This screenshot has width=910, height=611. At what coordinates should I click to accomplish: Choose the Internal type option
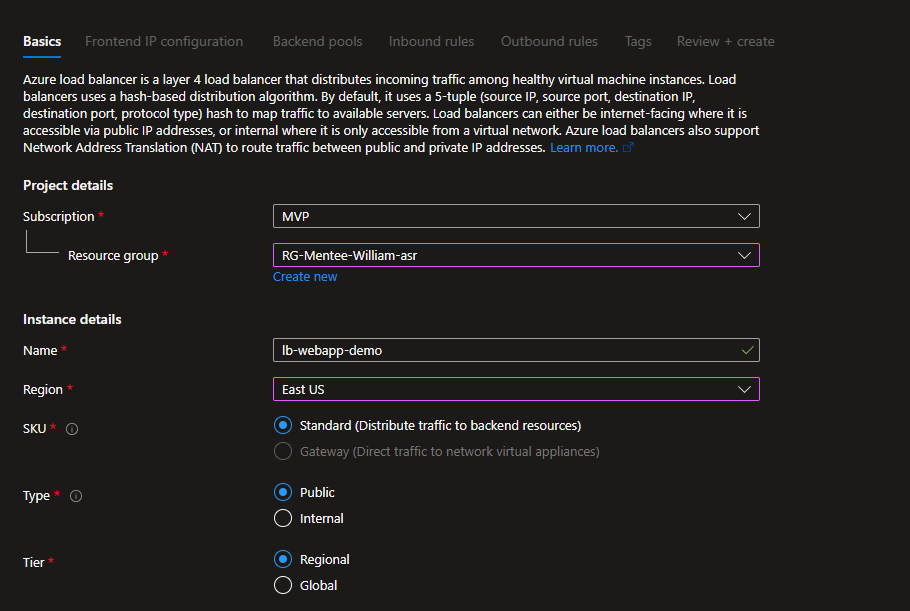coord(283,519)
